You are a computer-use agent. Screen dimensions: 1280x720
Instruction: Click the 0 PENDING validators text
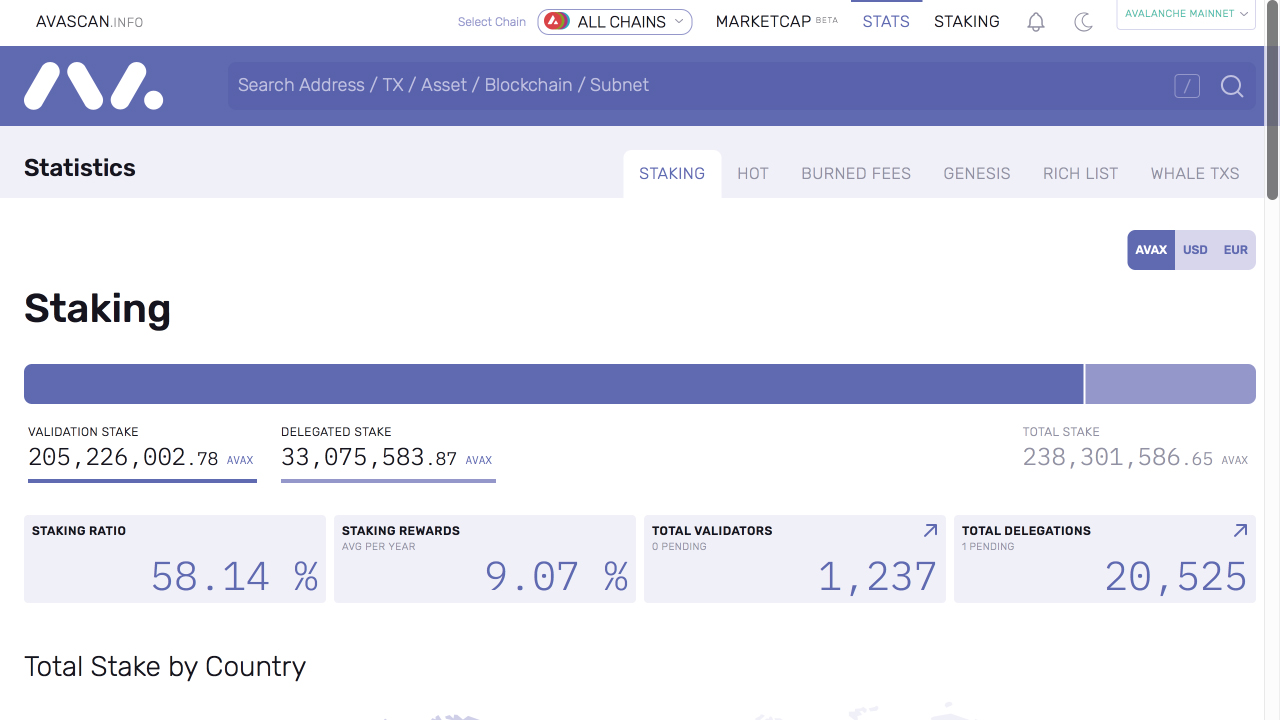click(x=679, y=547)
